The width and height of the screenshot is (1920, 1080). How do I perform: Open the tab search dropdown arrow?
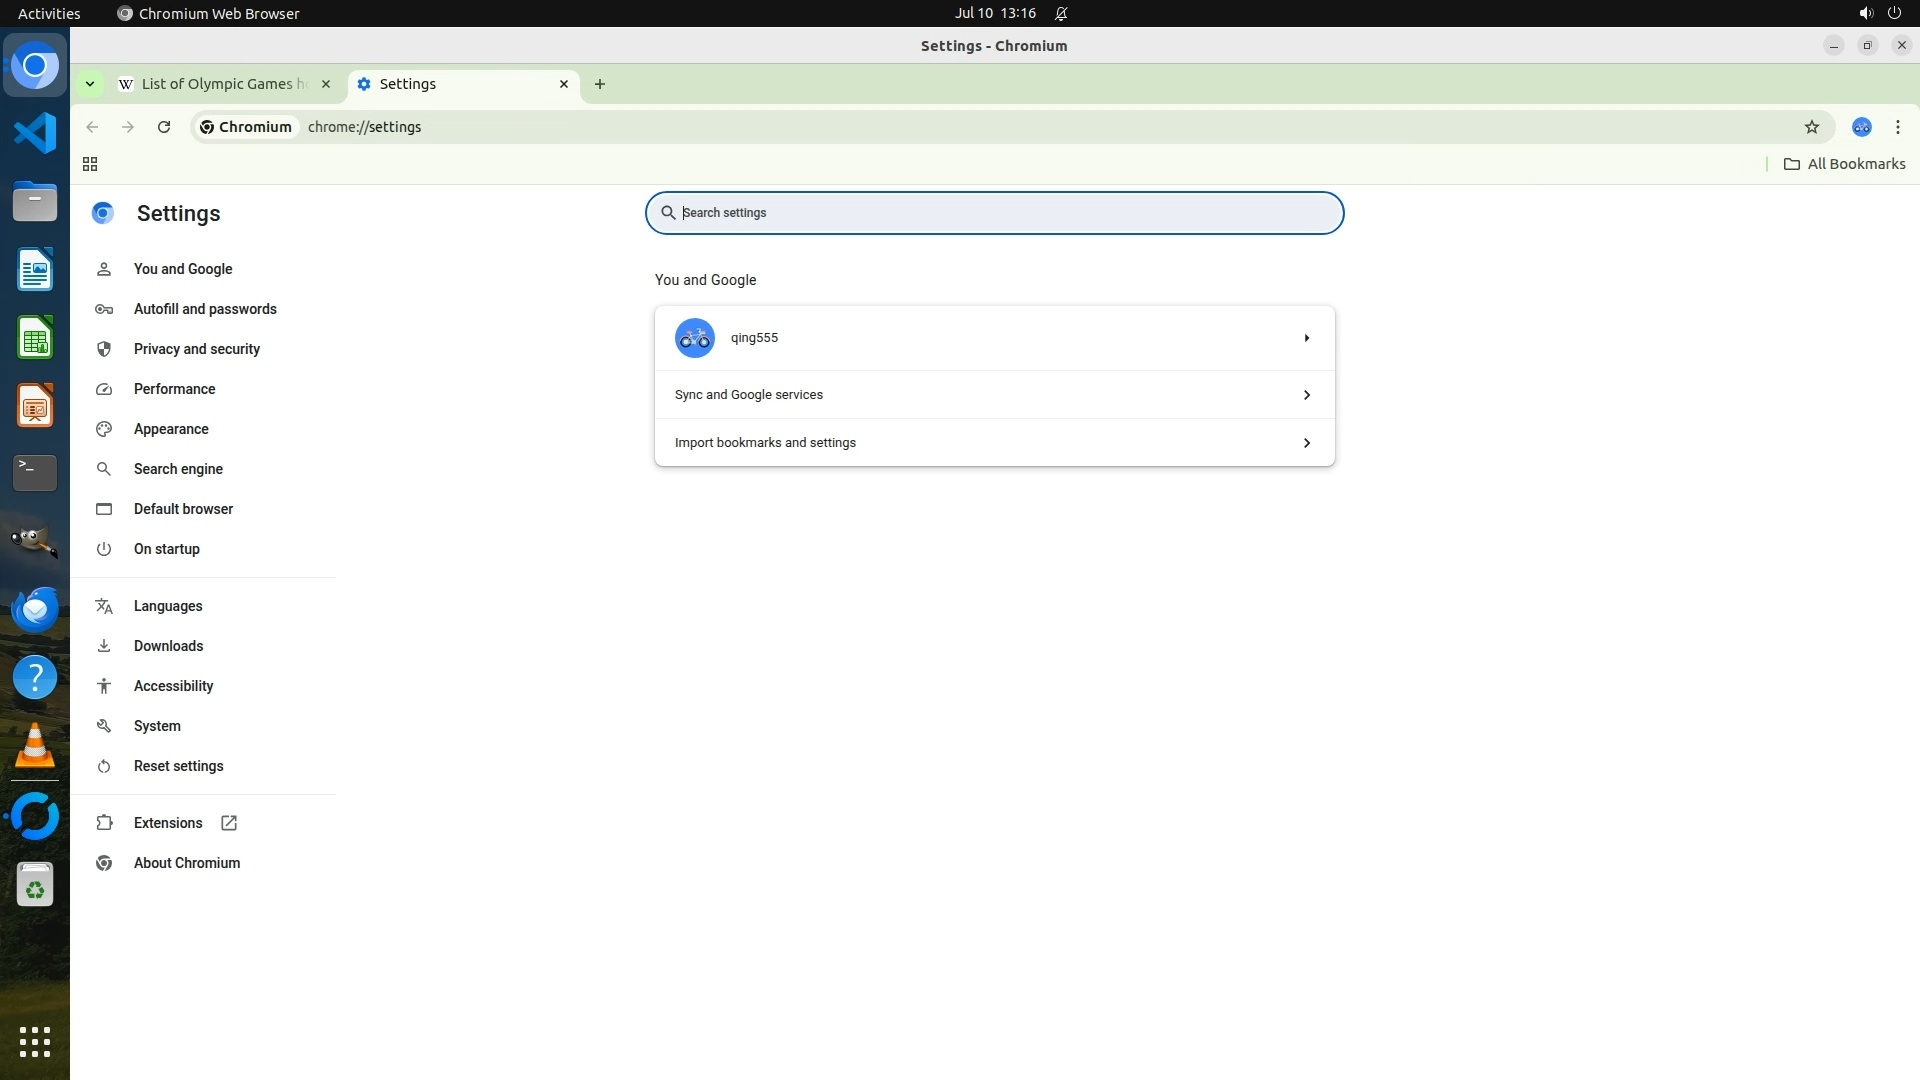(x=90, y=84)
